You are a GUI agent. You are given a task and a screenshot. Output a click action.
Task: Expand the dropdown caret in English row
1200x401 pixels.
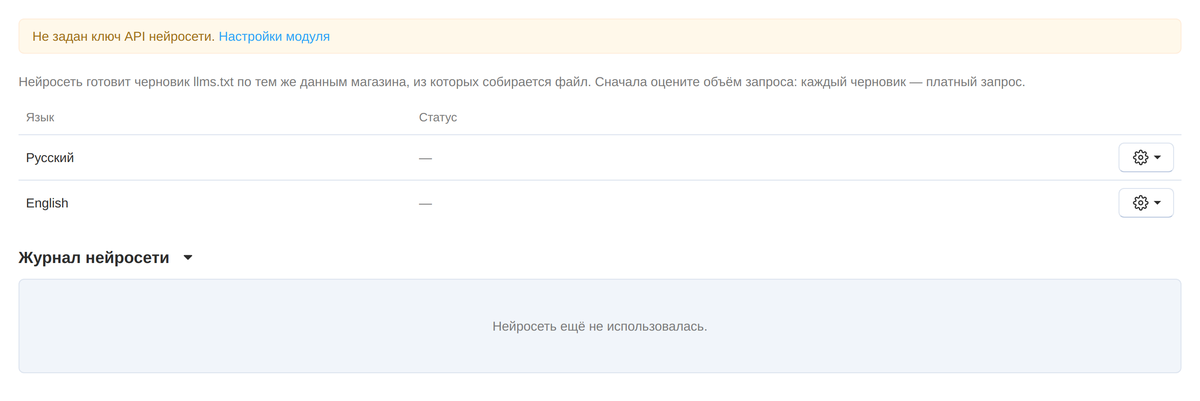click(x=1157, y=203)
